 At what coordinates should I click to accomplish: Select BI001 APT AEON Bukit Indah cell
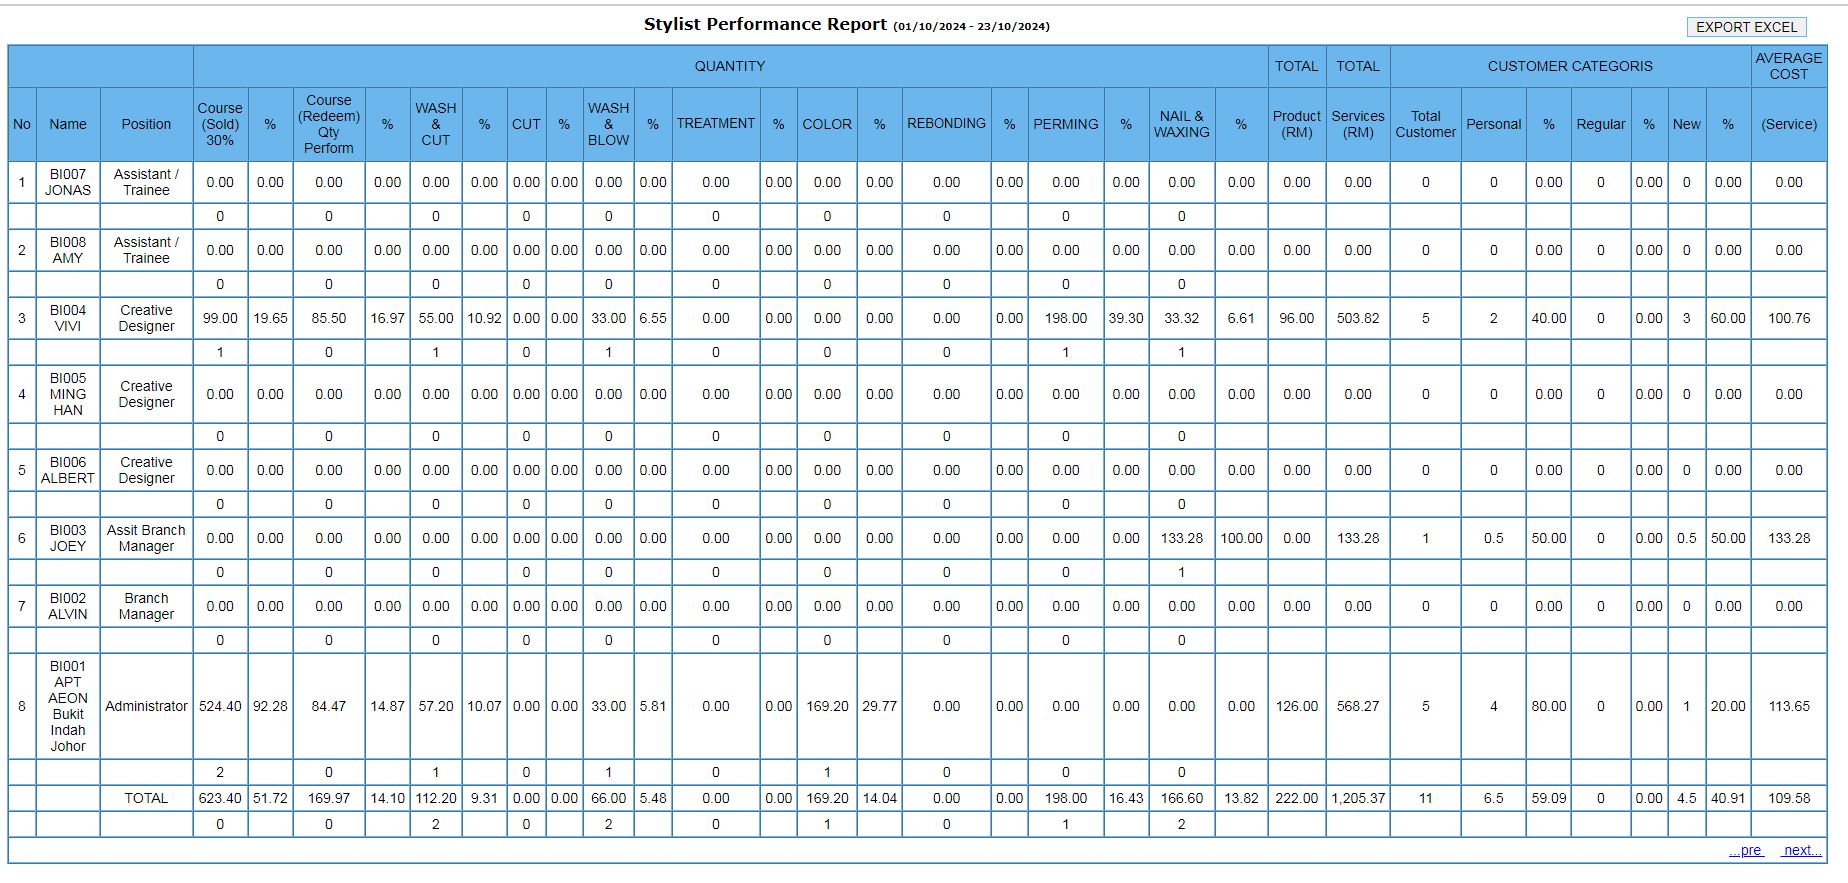68,706
